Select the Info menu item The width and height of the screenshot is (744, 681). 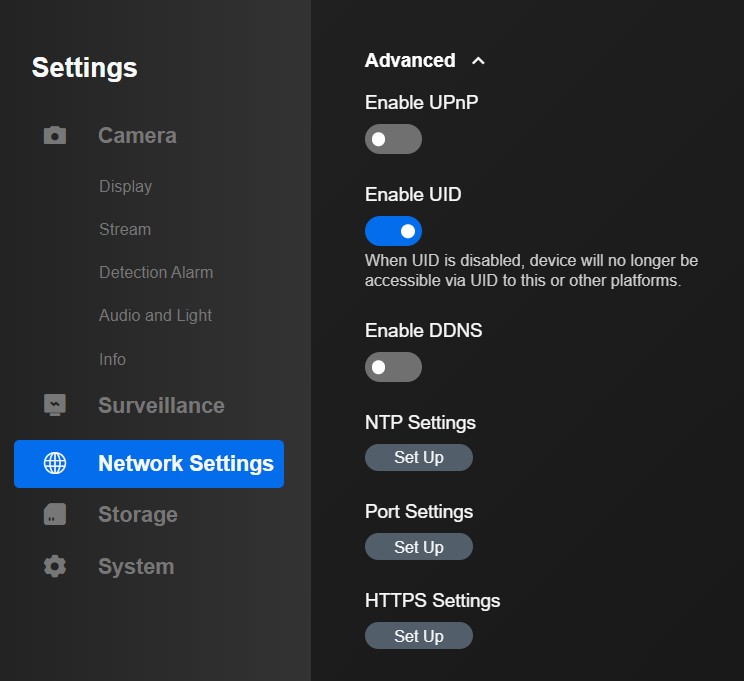[x=112, y=359]
